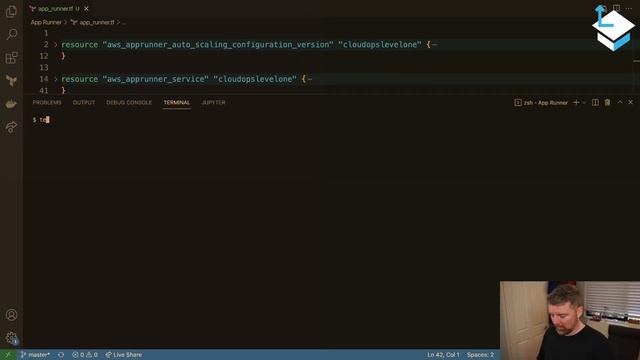The image size is (640, 360).
Task: Open the Live Share view in activity bar
Action: (11, 127)
